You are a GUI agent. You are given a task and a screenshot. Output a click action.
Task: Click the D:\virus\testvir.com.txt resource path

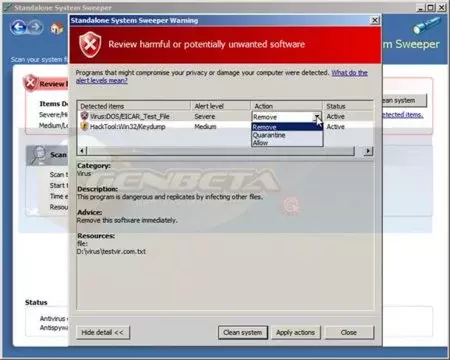[x=111, y=251]
